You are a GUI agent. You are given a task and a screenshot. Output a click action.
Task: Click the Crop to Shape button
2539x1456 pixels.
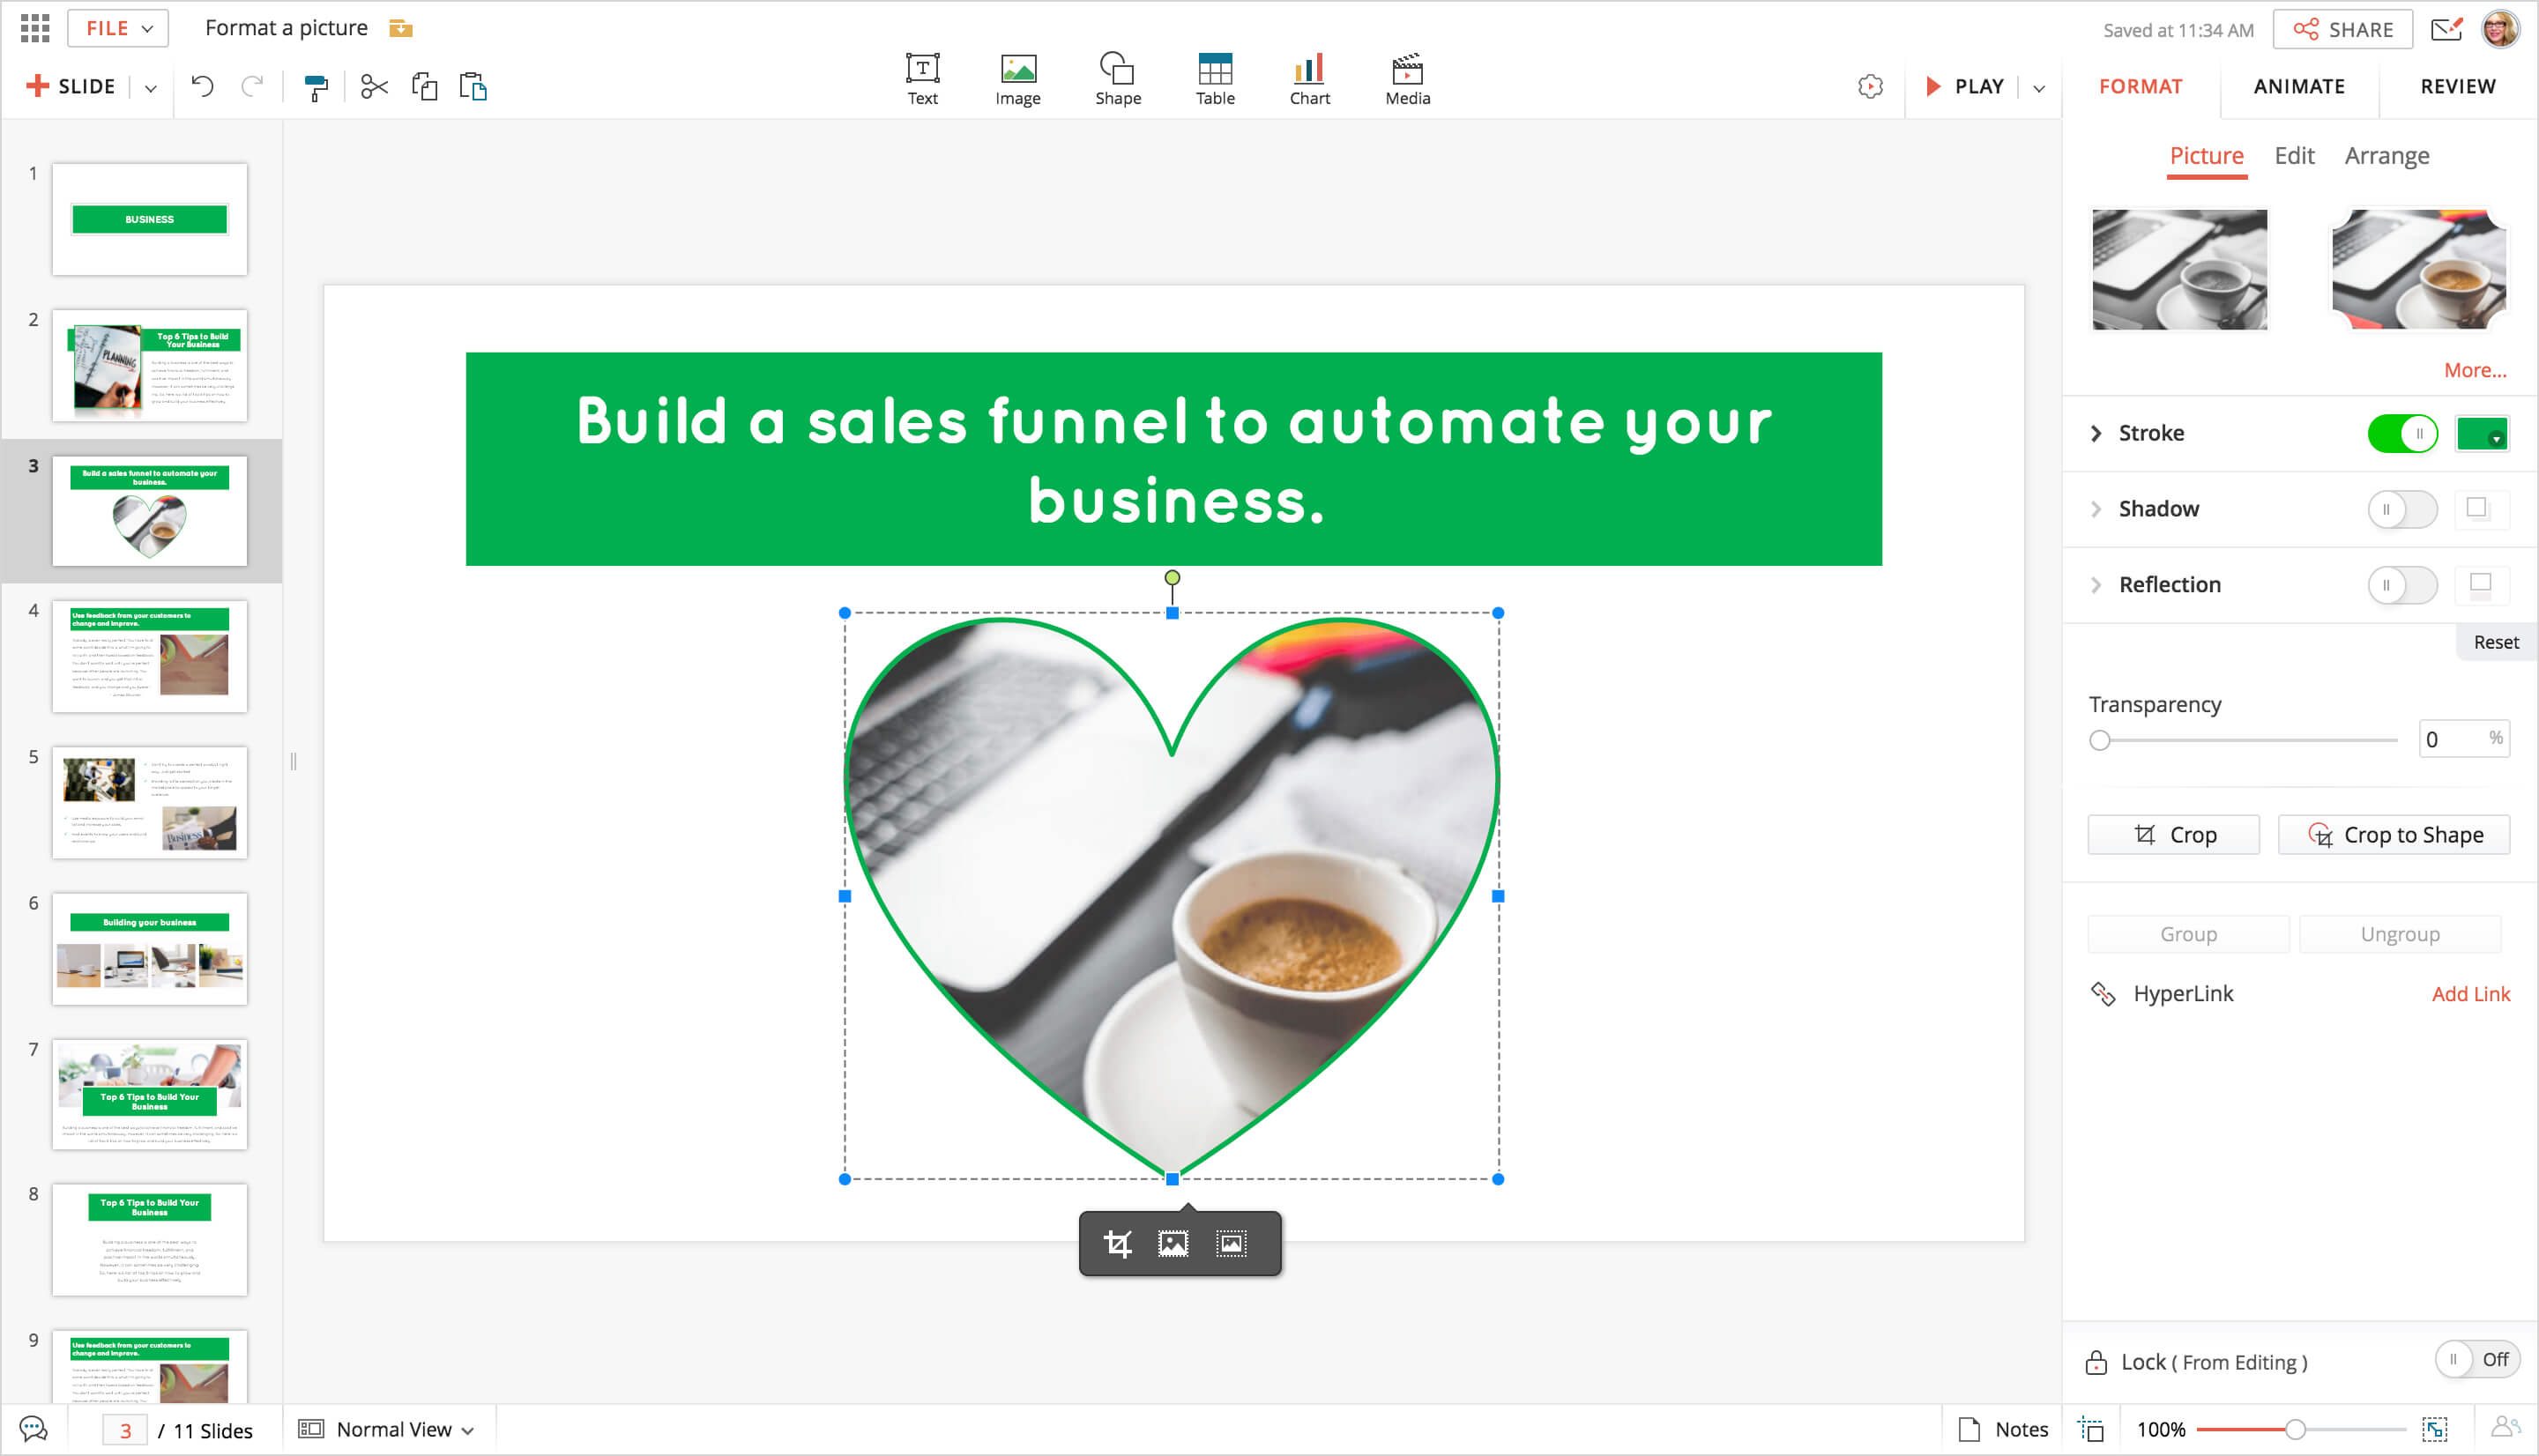[x=2394, y=835]
